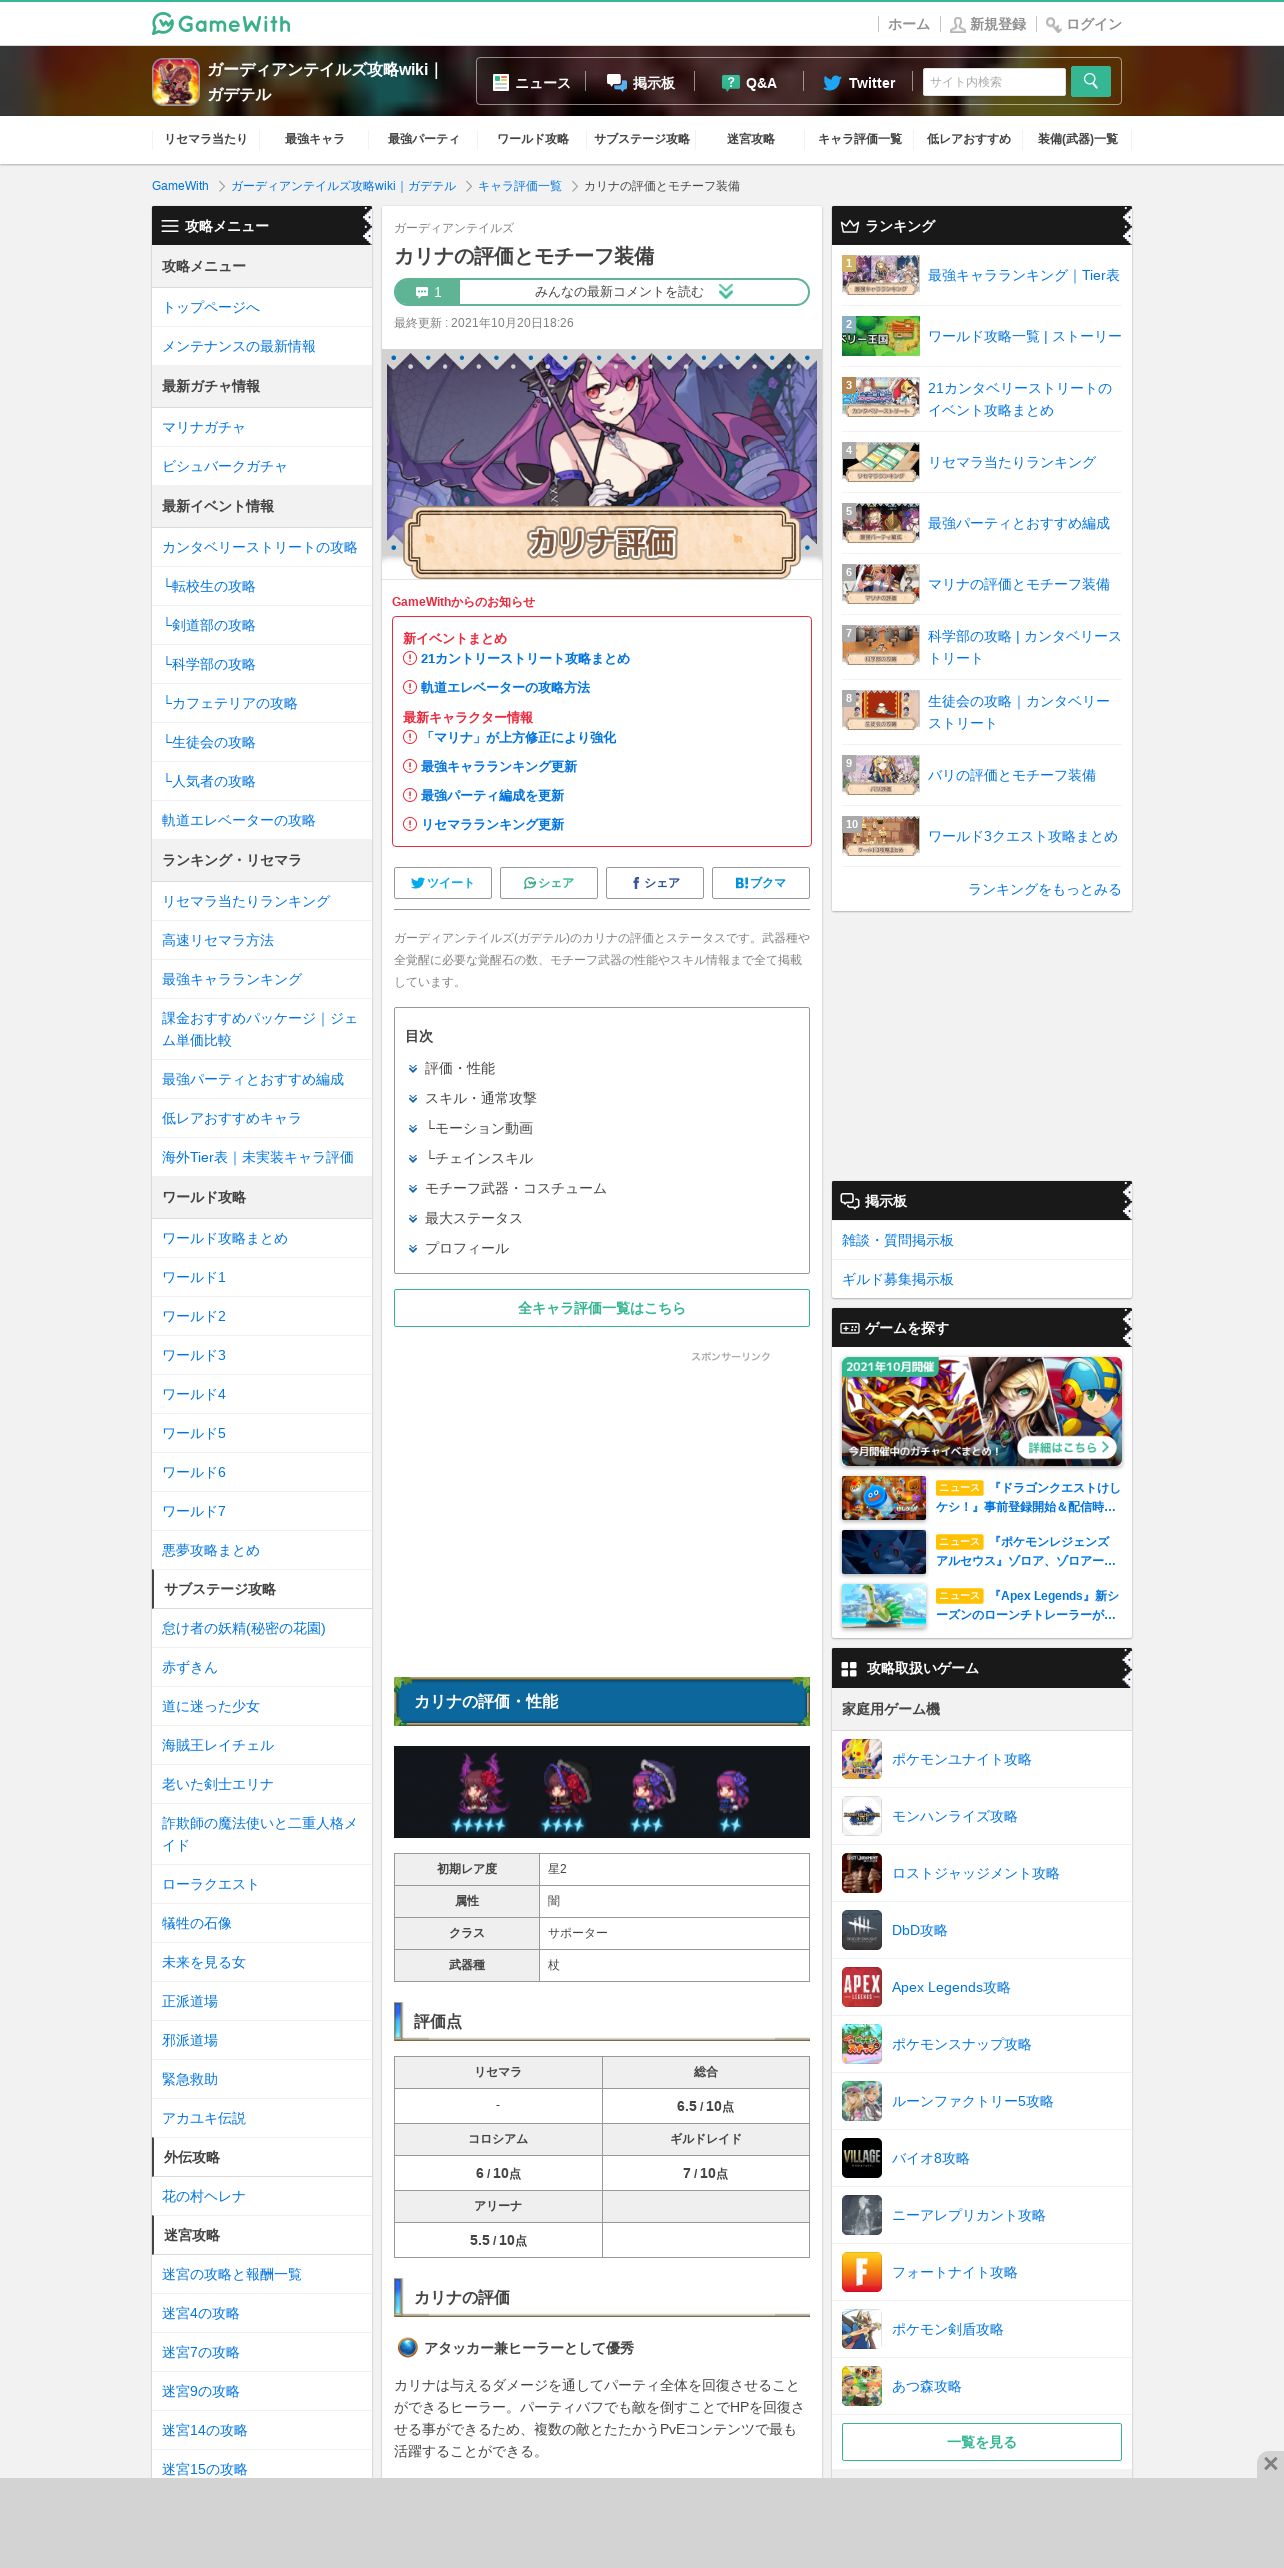Open ポケモンスナップ攻略 game icon
The height and width of the screenshot is (2568, 1284).
[862, 2044]
